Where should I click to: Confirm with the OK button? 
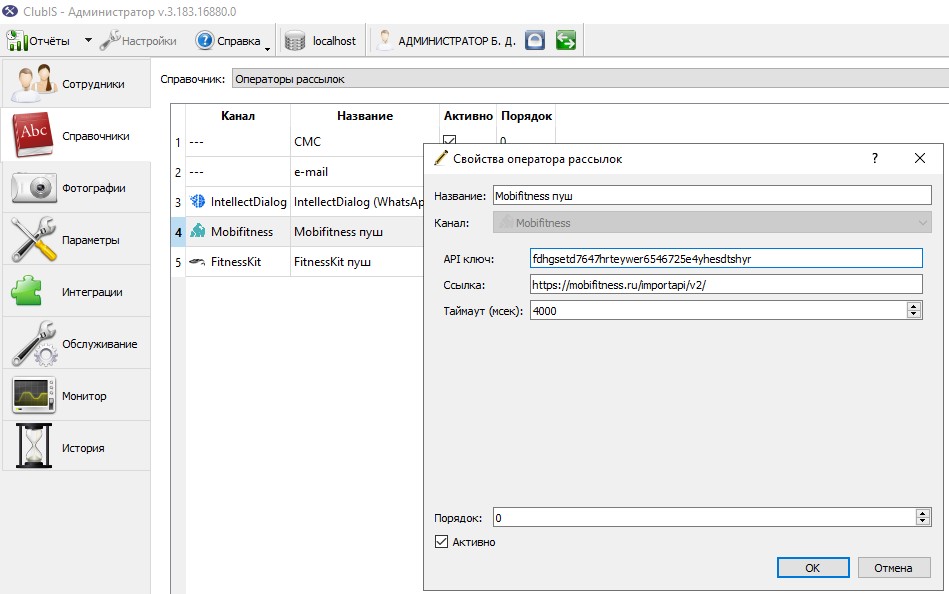813,567
